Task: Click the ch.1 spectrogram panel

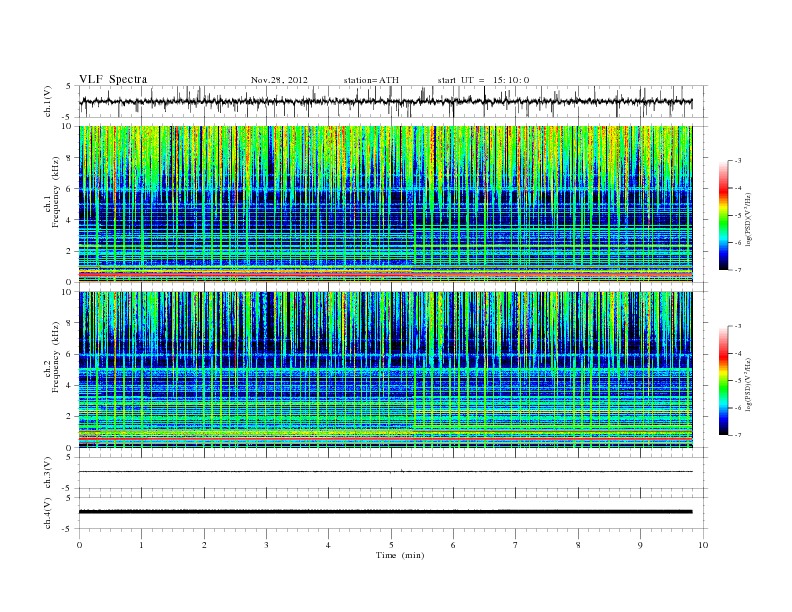Action: tap(385, 204)
